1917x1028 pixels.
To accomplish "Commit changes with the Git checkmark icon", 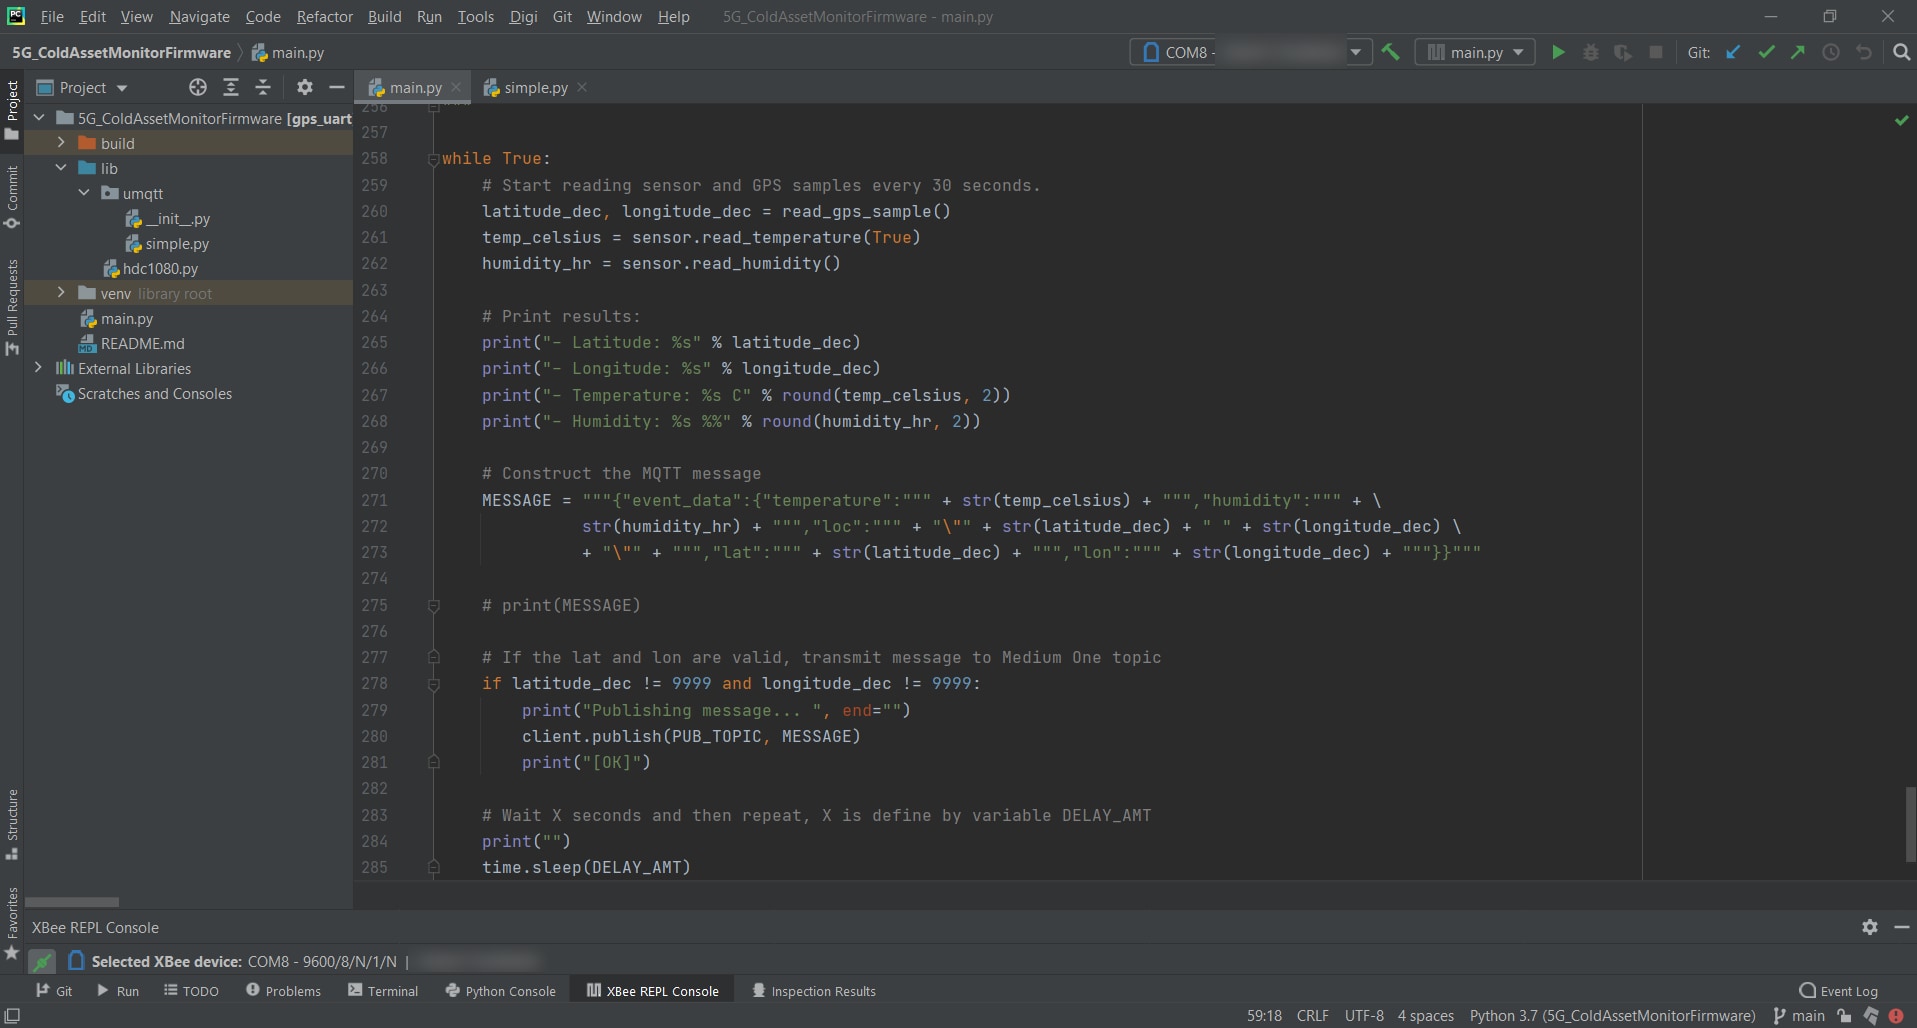I will 1766,52.
